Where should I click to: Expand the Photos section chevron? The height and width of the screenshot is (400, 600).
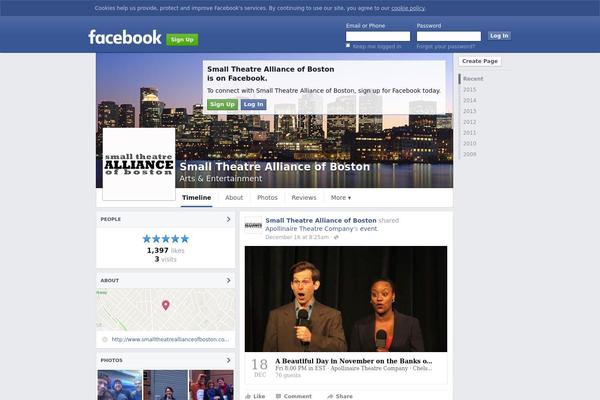coord(228,361)
